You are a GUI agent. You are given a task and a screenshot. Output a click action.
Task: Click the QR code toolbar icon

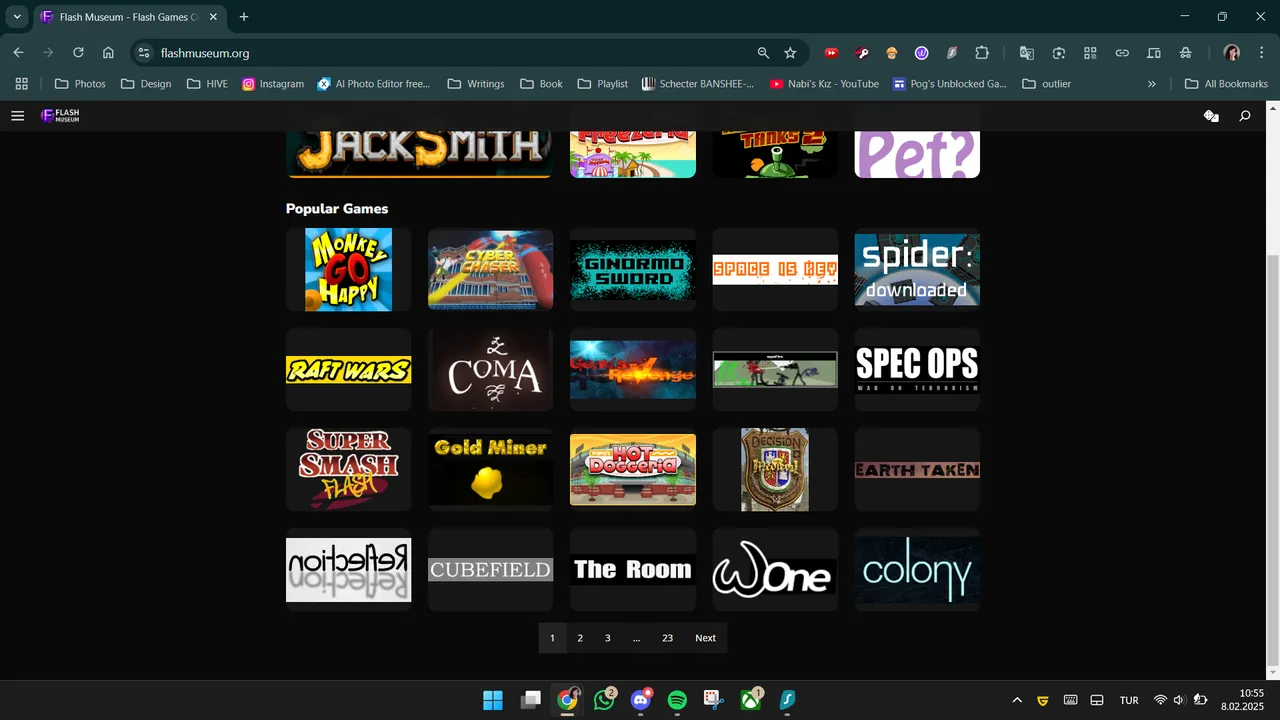coord(1090,53)
